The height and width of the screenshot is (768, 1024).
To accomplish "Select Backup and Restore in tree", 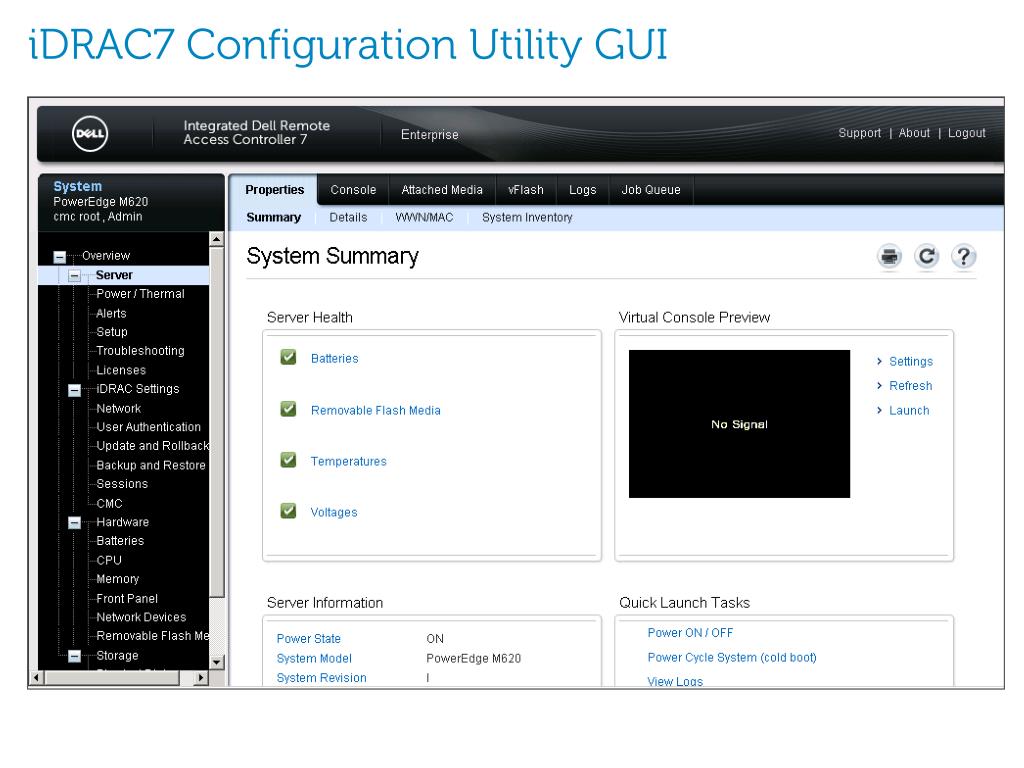I will click(150, 465).
